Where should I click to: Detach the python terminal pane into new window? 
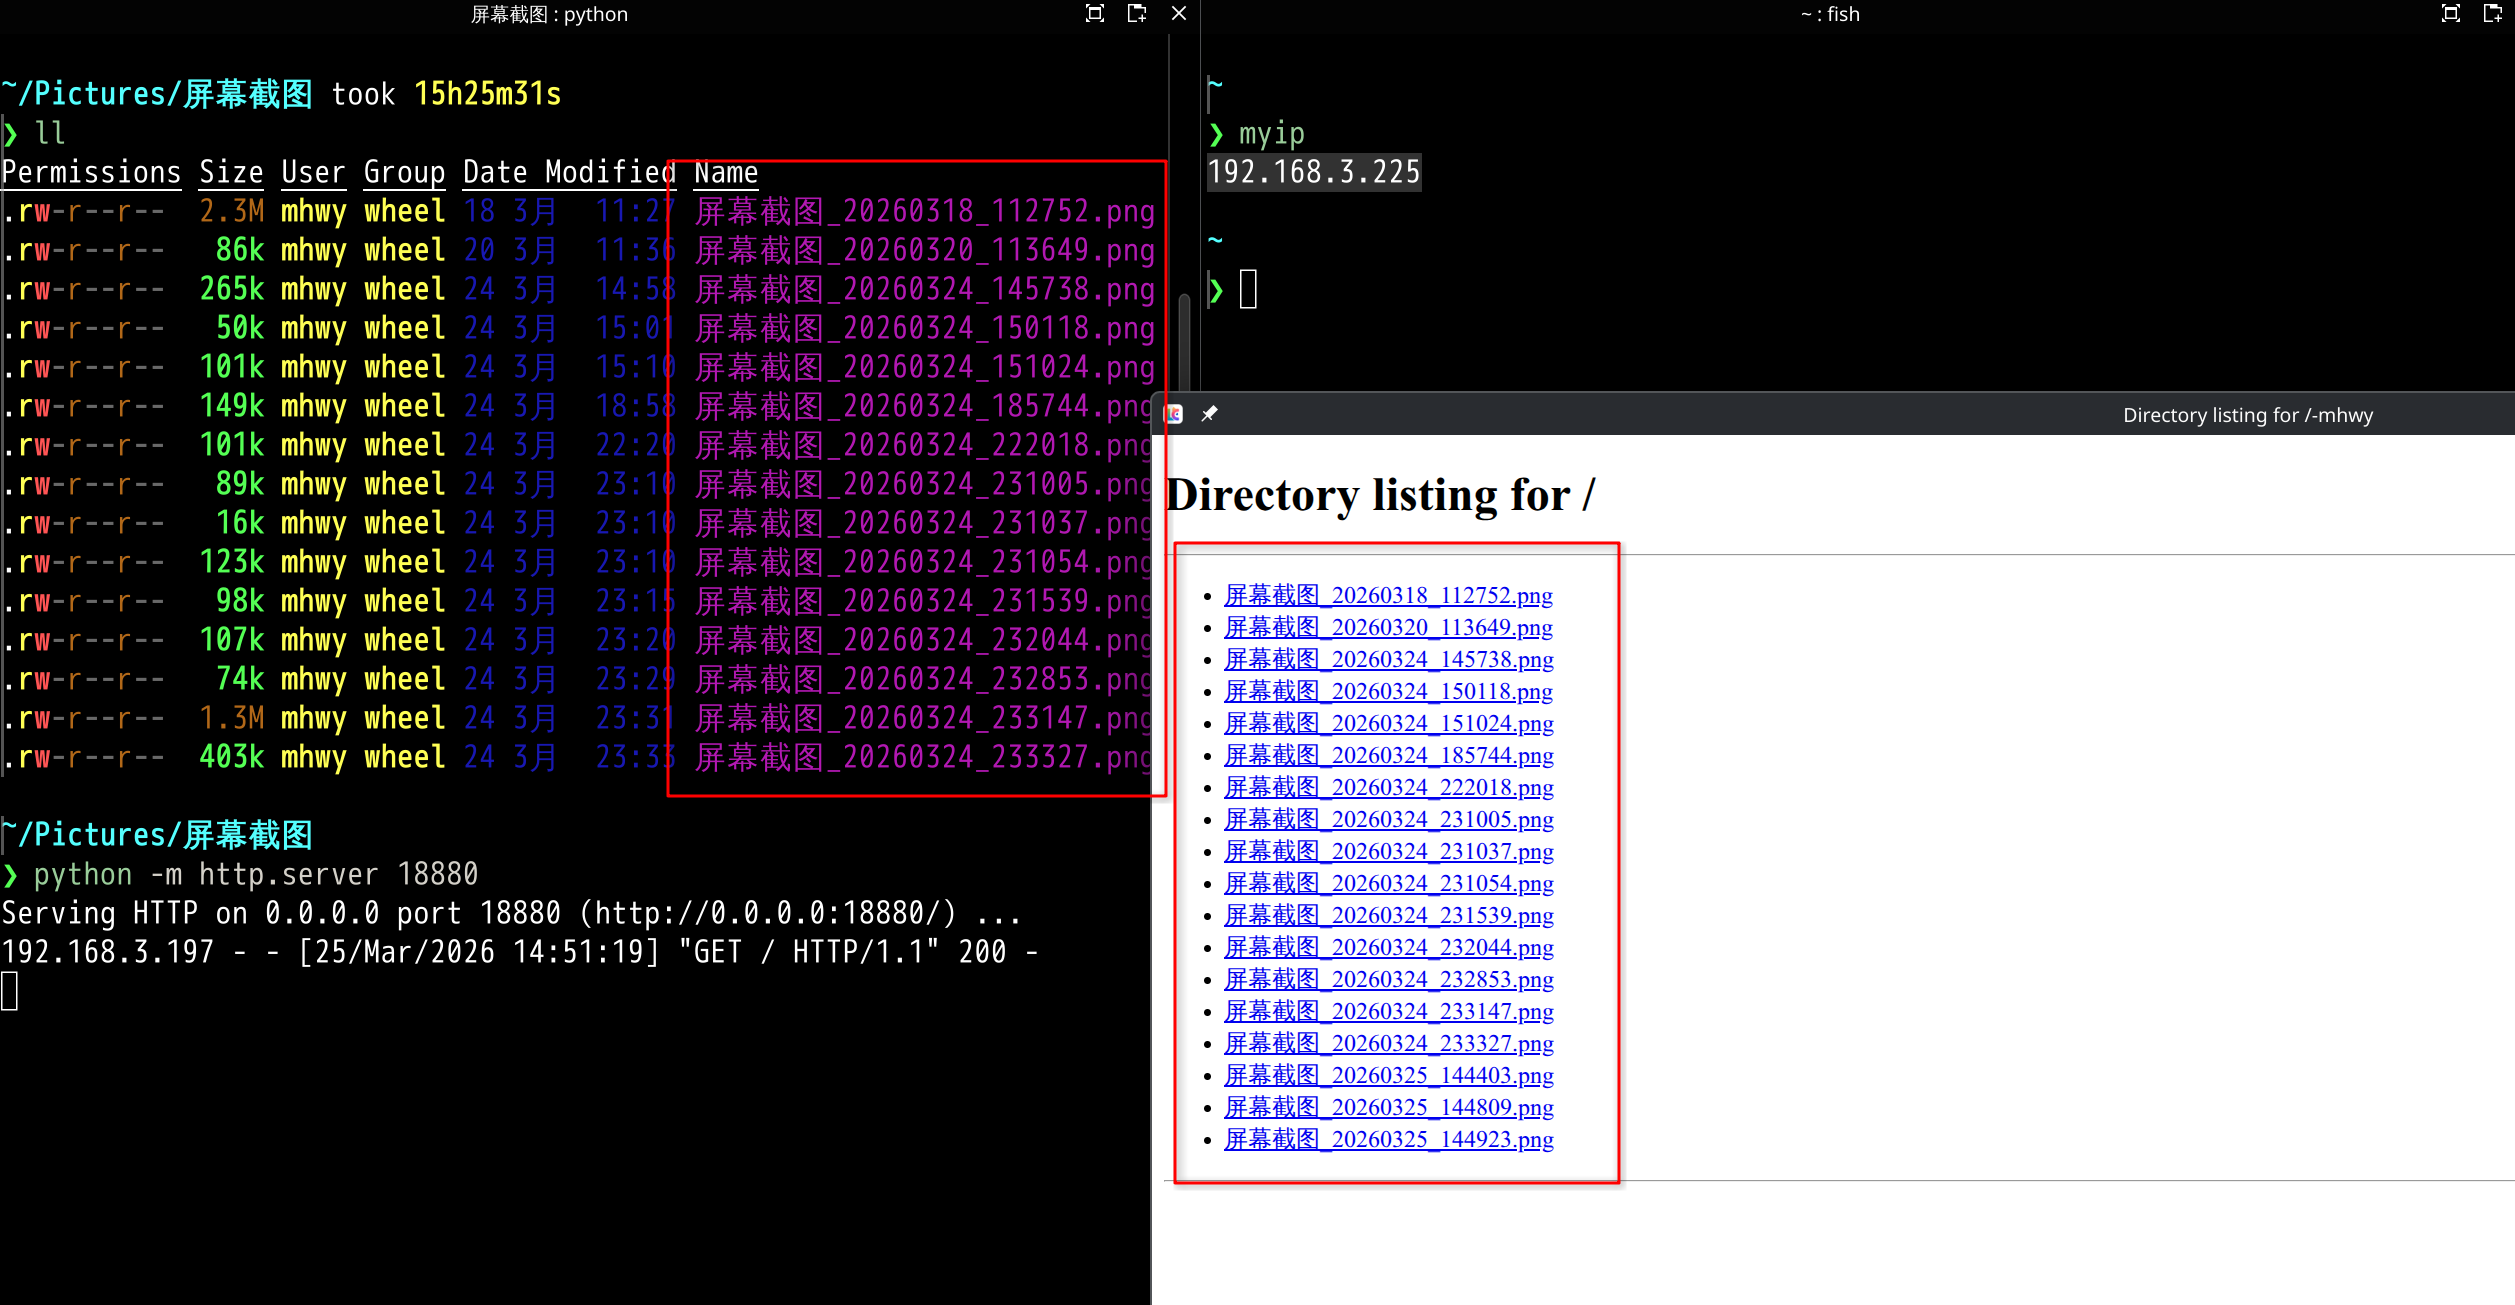point(1137,14)
